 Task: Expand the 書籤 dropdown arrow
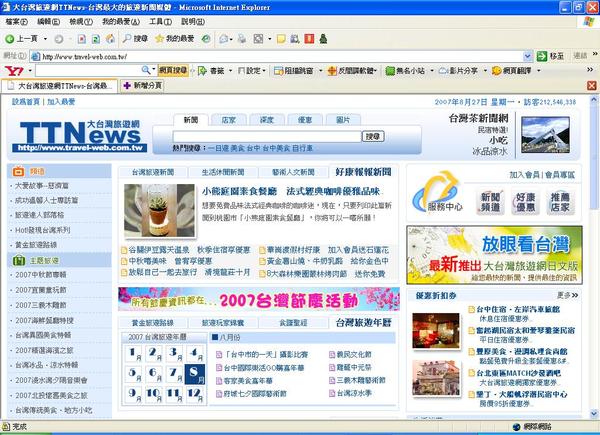tap(230, 70)
